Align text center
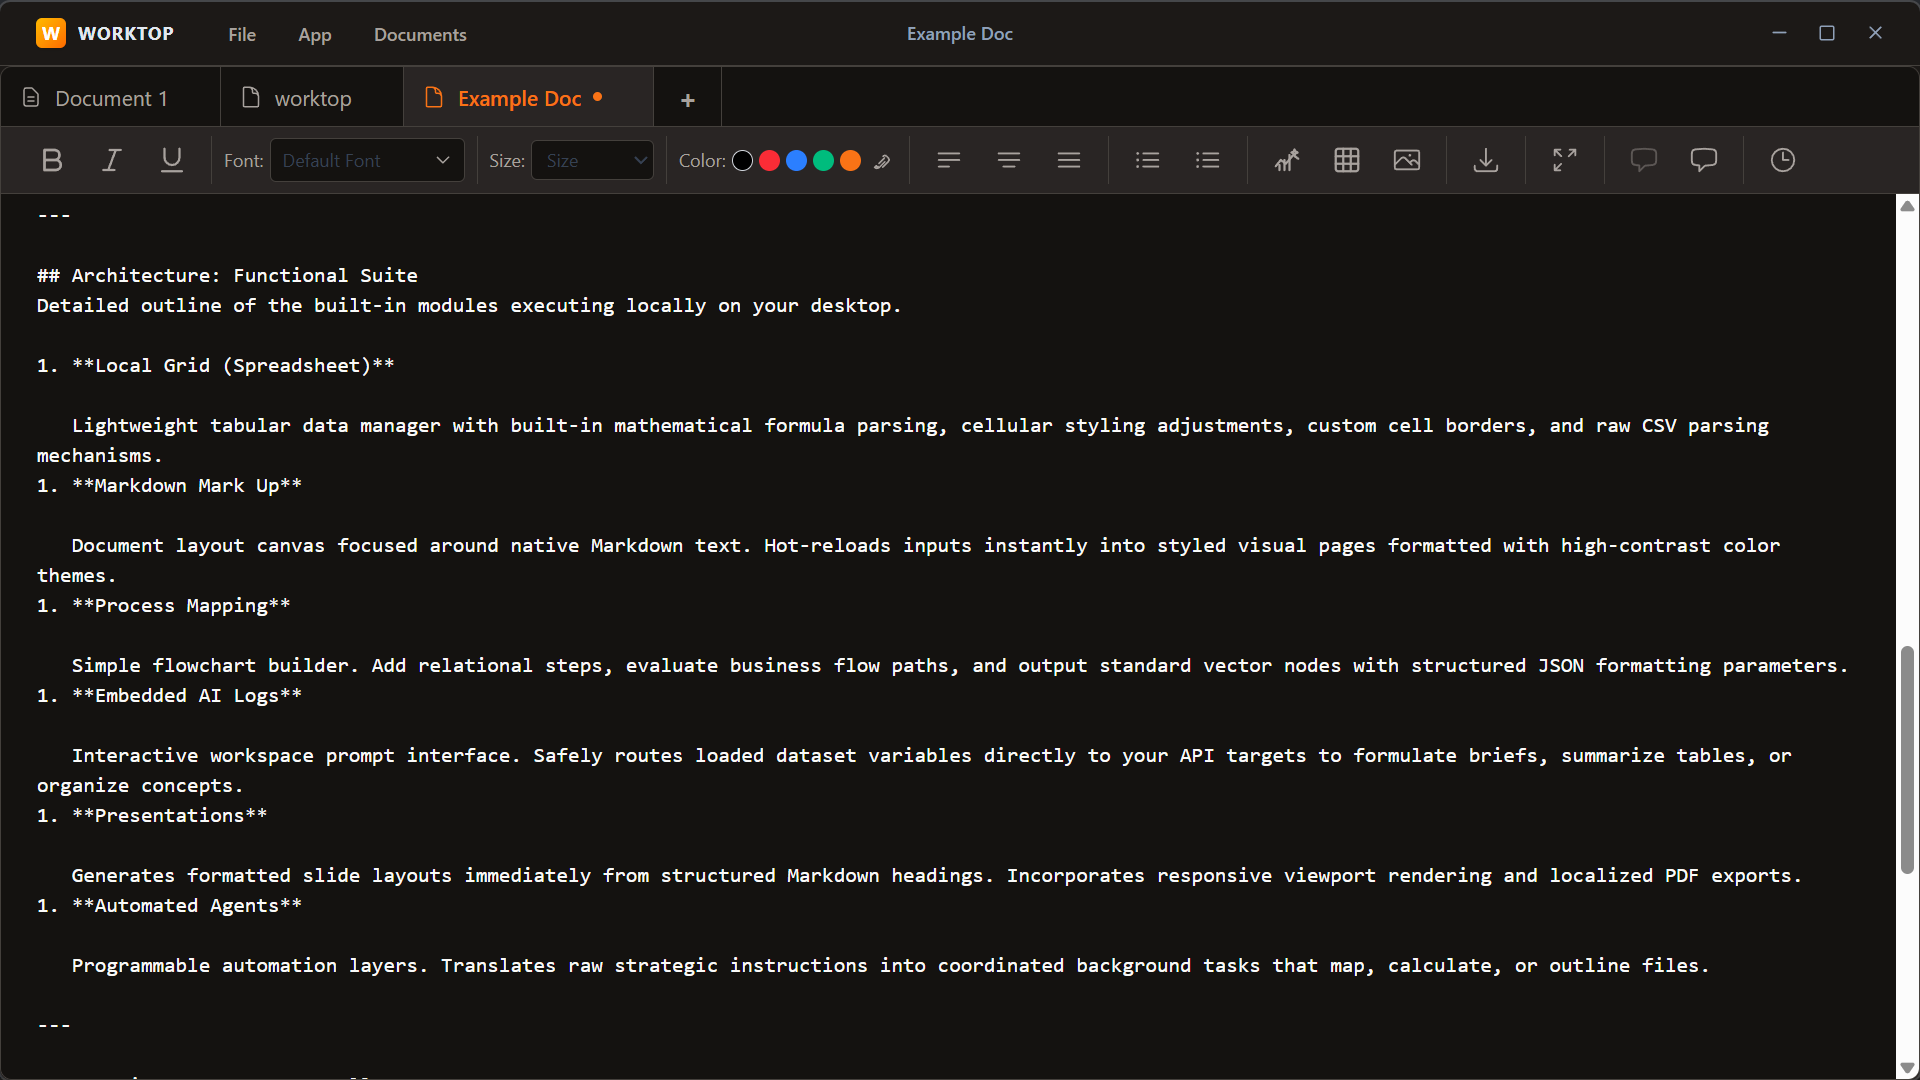The width and height of the screenshot is (1920, 1080). pyautogui.click(x=1009, y=160)
